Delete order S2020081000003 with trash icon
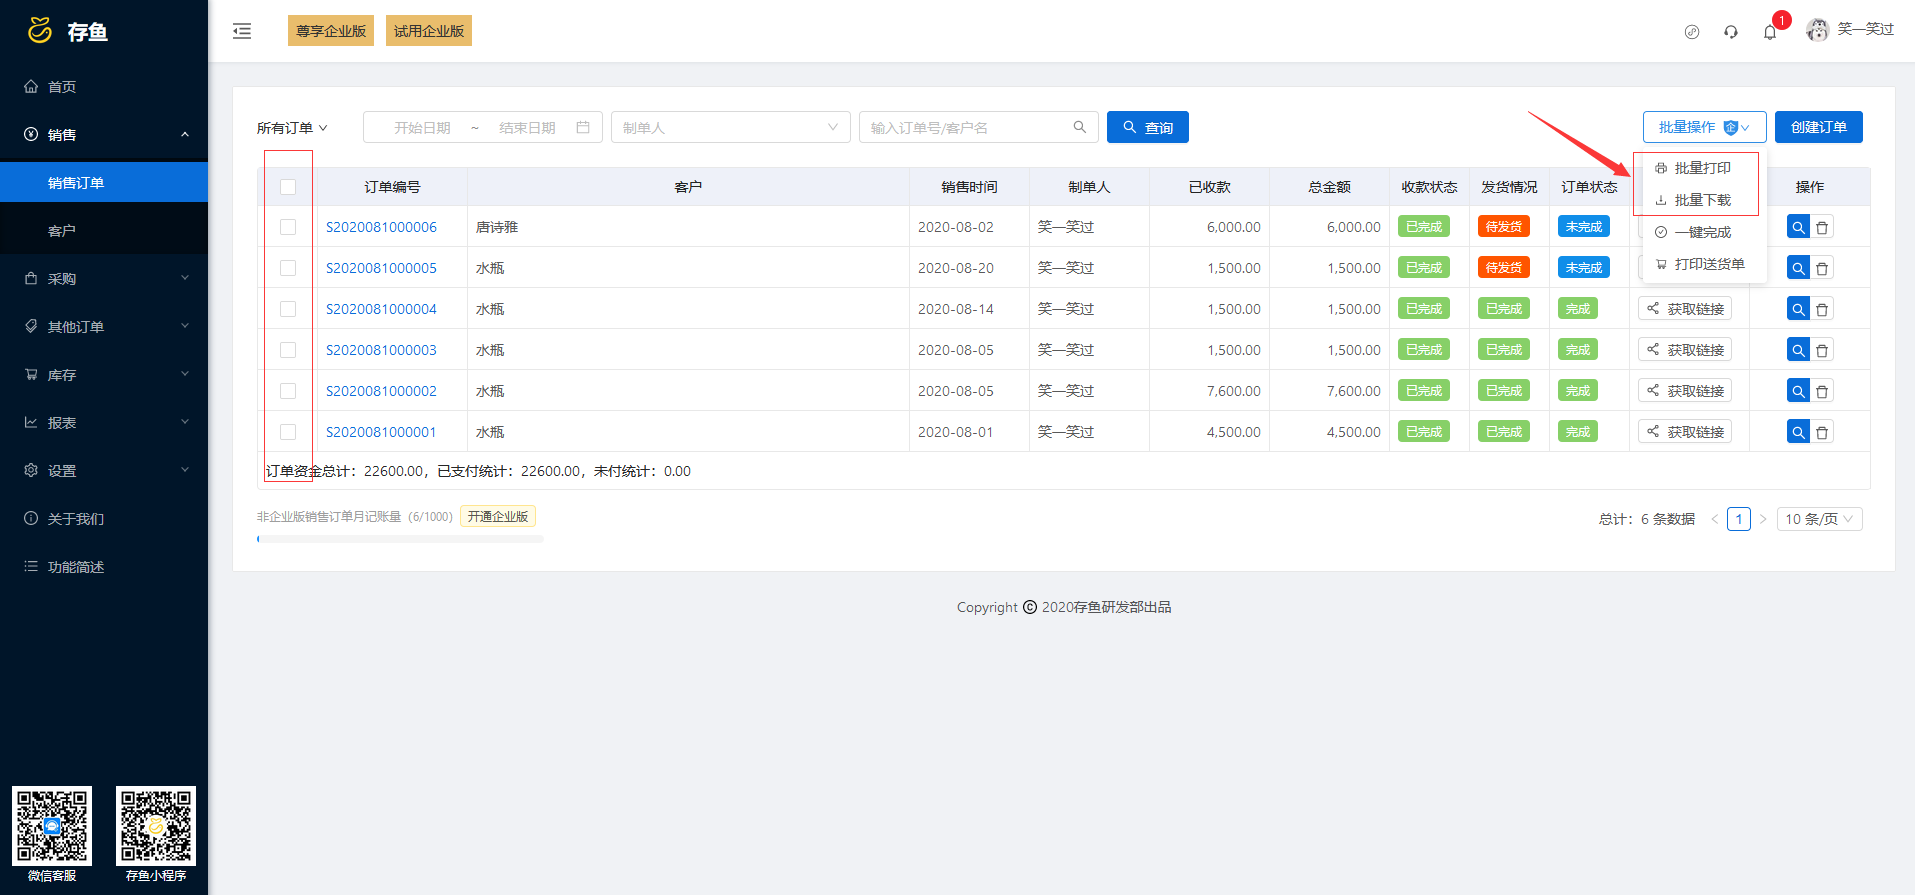 [1822, 350]
